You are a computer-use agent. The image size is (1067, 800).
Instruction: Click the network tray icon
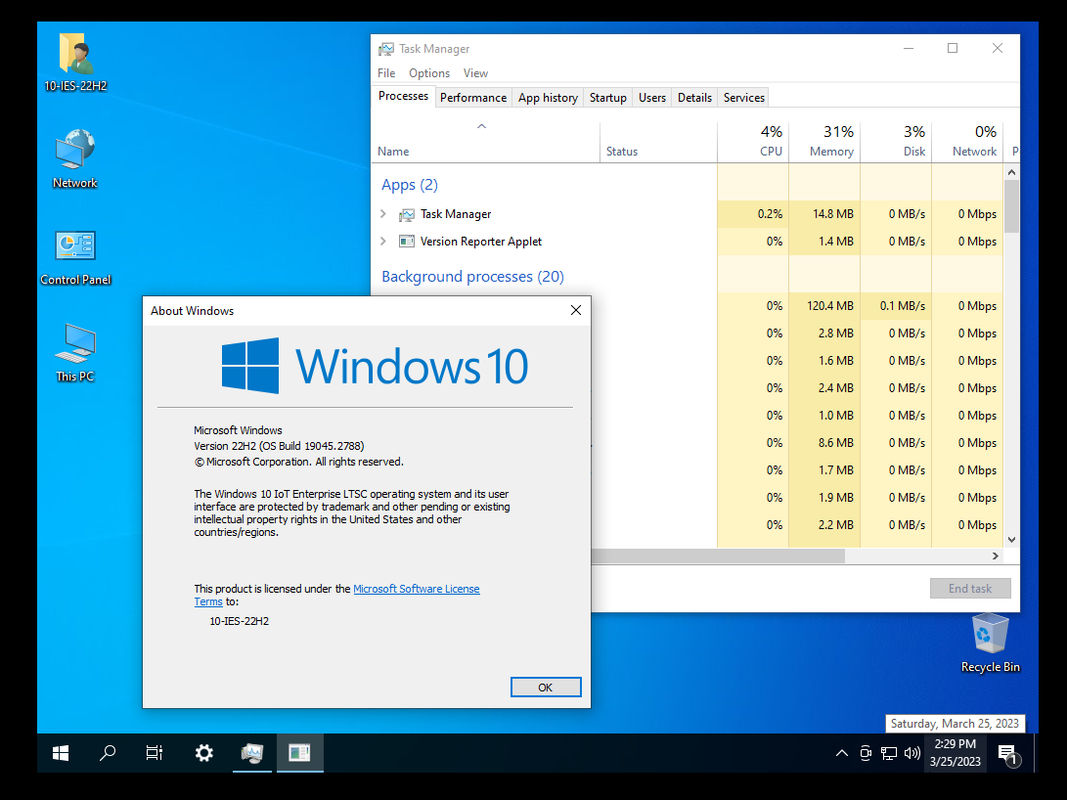tap(889, 753)
